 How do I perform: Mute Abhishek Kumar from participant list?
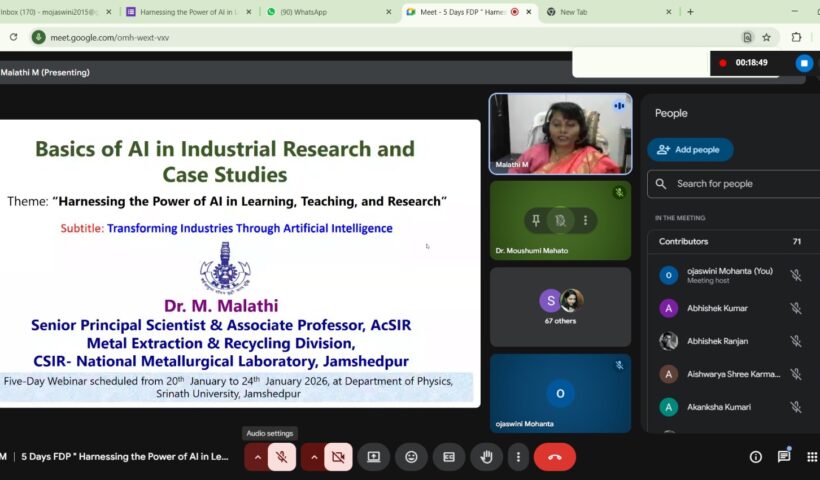point(796,308)
